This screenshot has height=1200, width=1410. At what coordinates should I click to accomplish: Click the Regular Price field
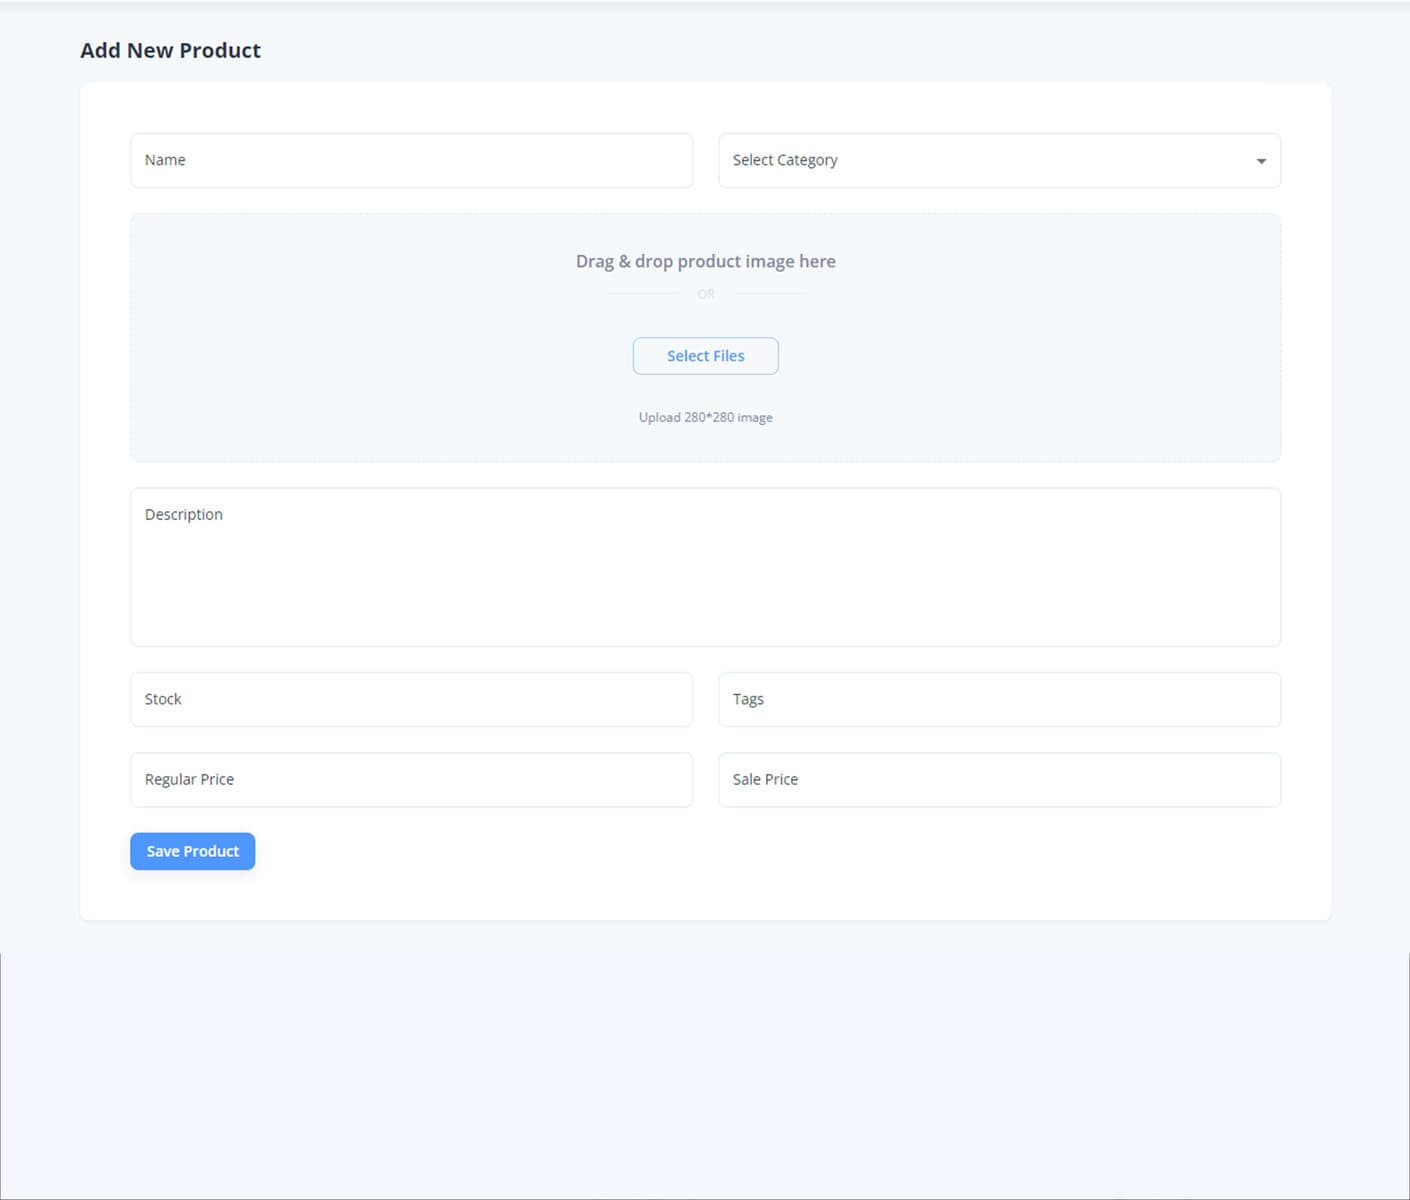click(x=410, y=779)
